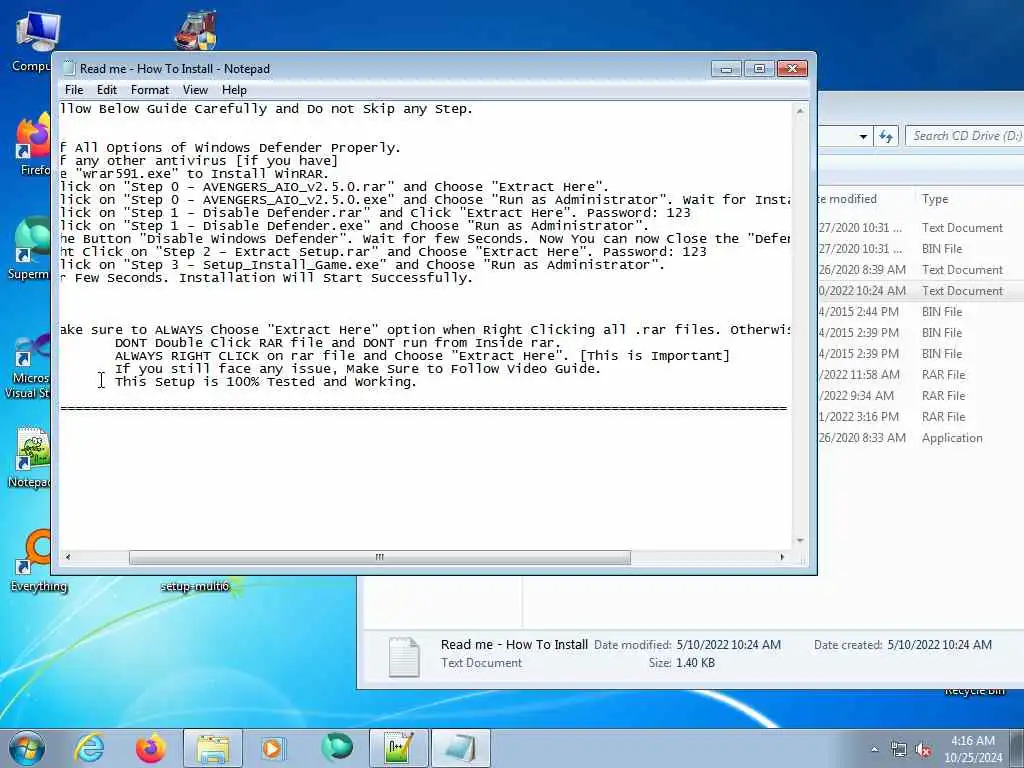
Task: Click the Explorer refresh button
Action: click(886, 136)
